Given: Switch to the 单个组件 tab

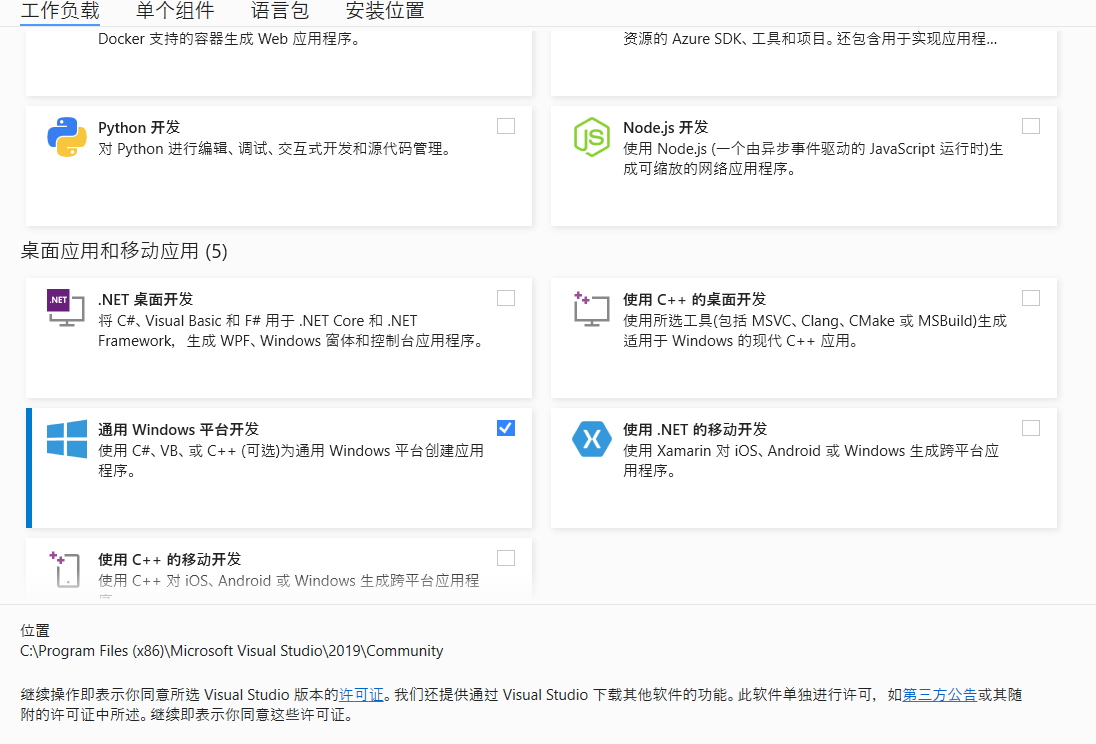Looking at the screenshot, I should tap(175, 12).
